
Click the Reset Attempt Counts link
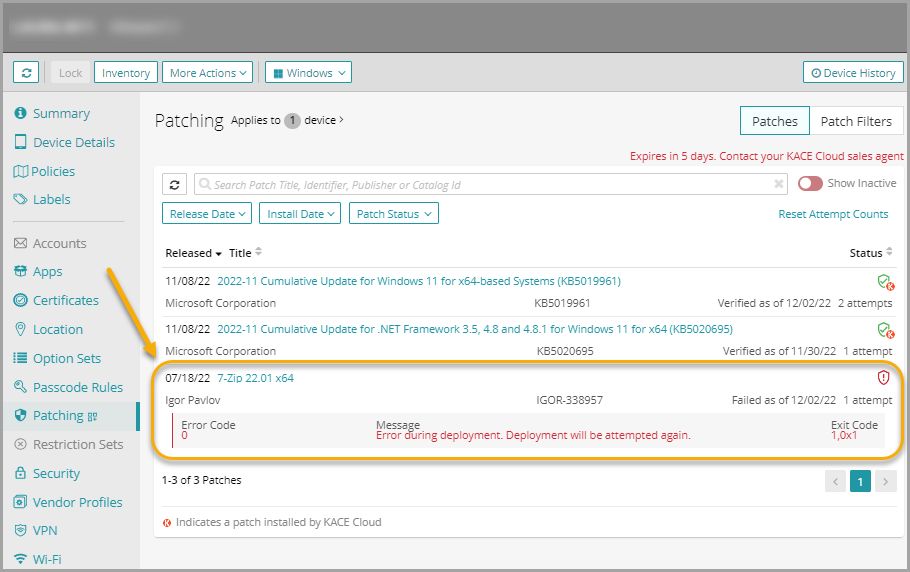833,214
